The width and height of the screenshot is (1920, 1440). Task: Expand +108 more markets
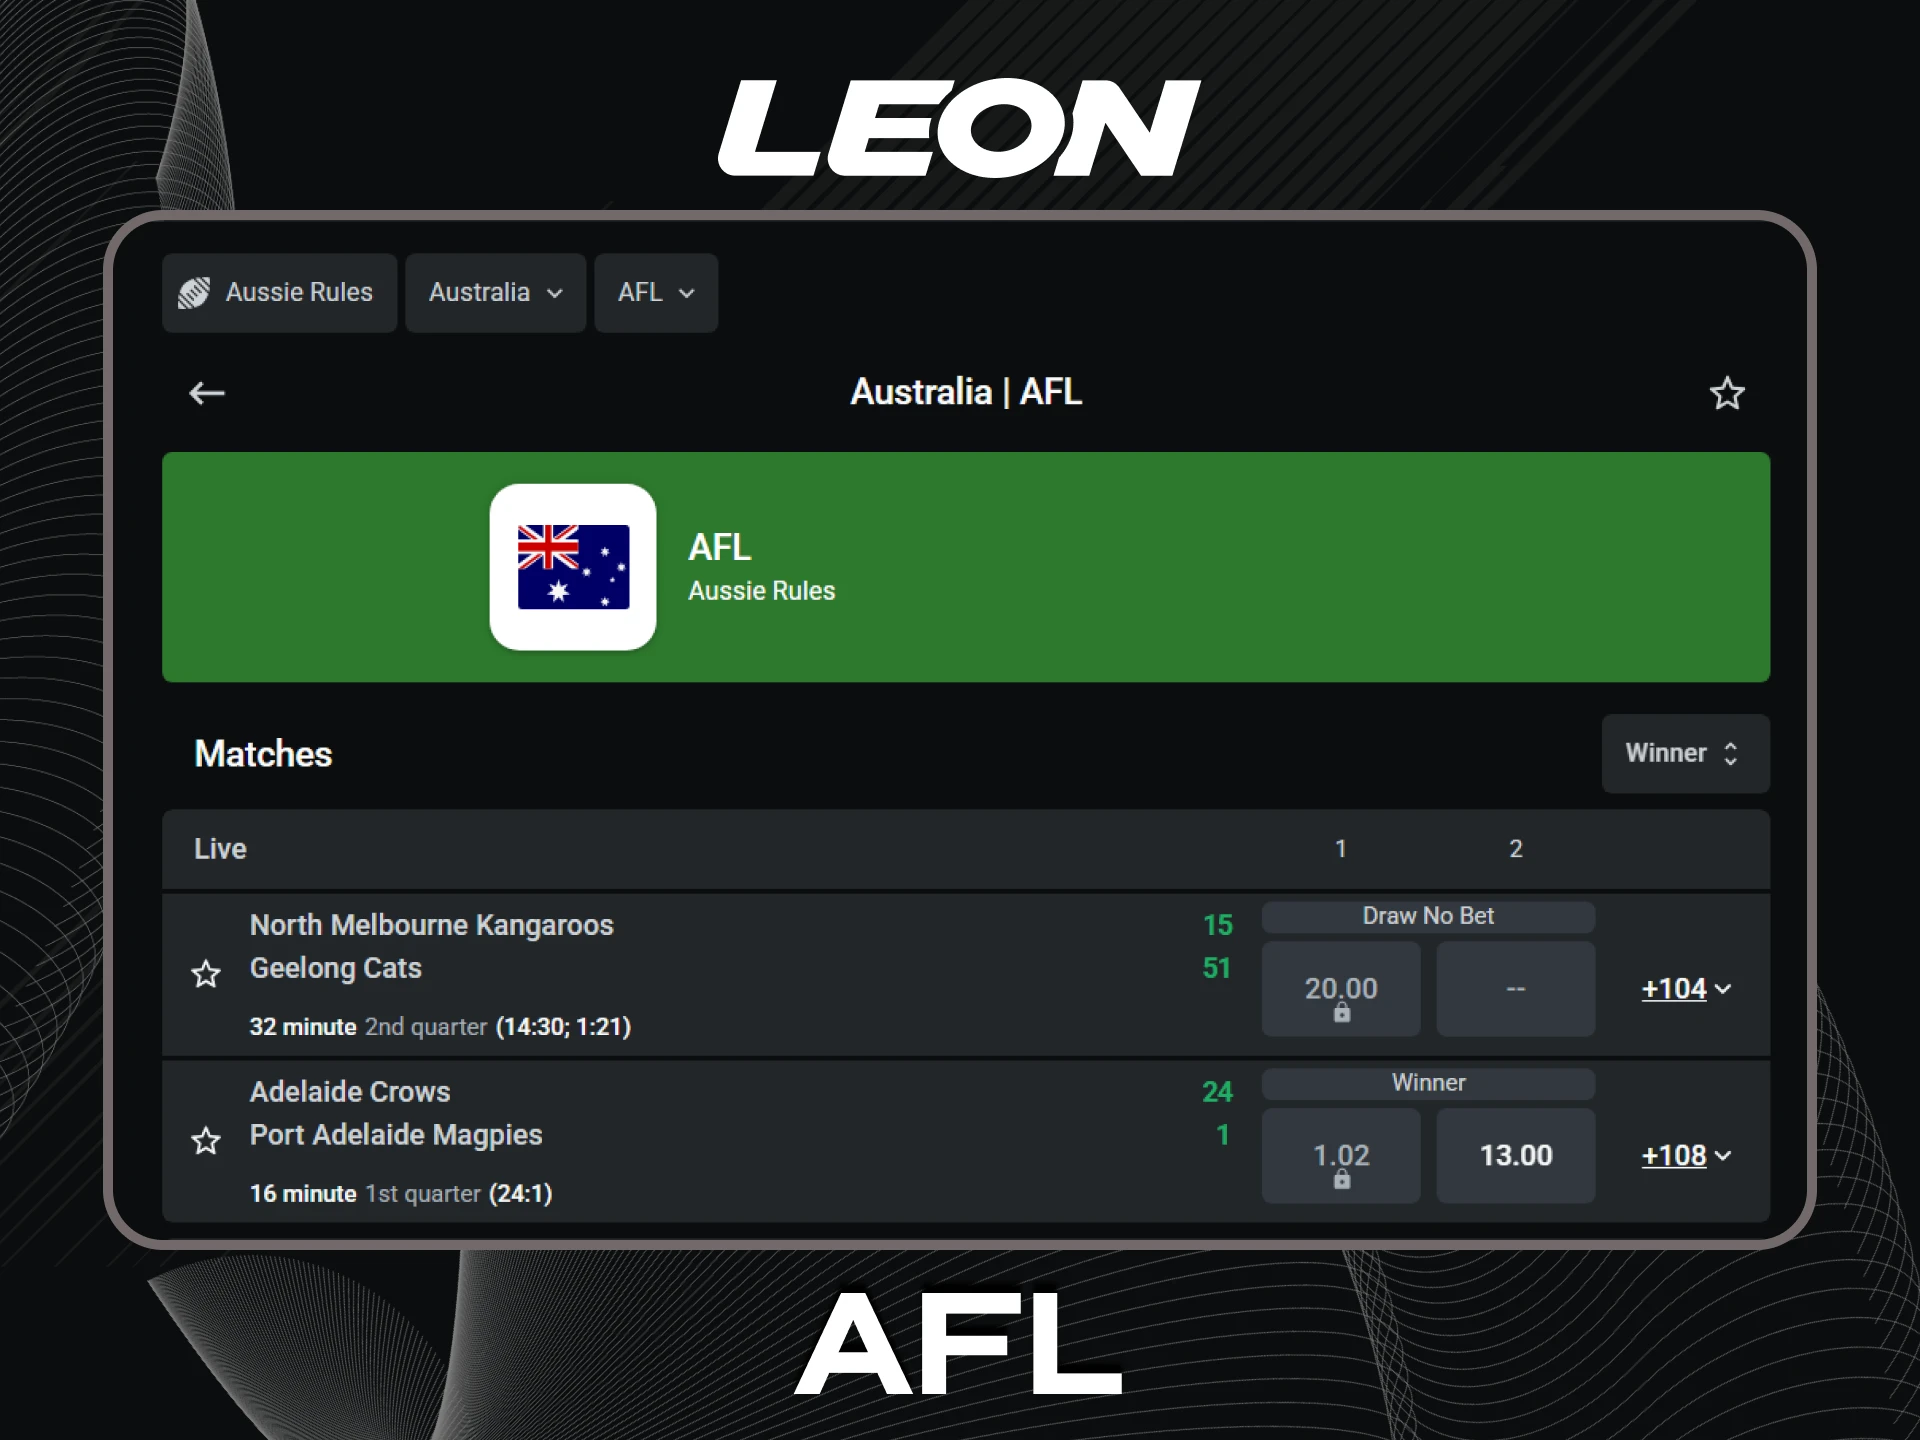point(1686,1156)
